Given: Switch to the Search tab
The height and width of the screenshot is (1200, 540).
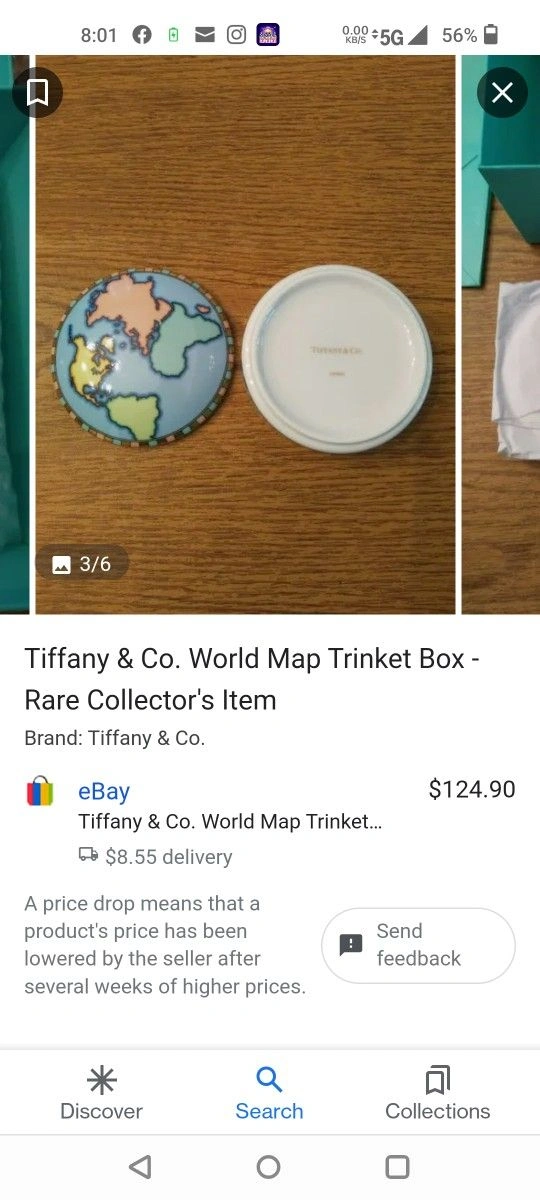Looking at the screenshot, I should pos(269,1093).
